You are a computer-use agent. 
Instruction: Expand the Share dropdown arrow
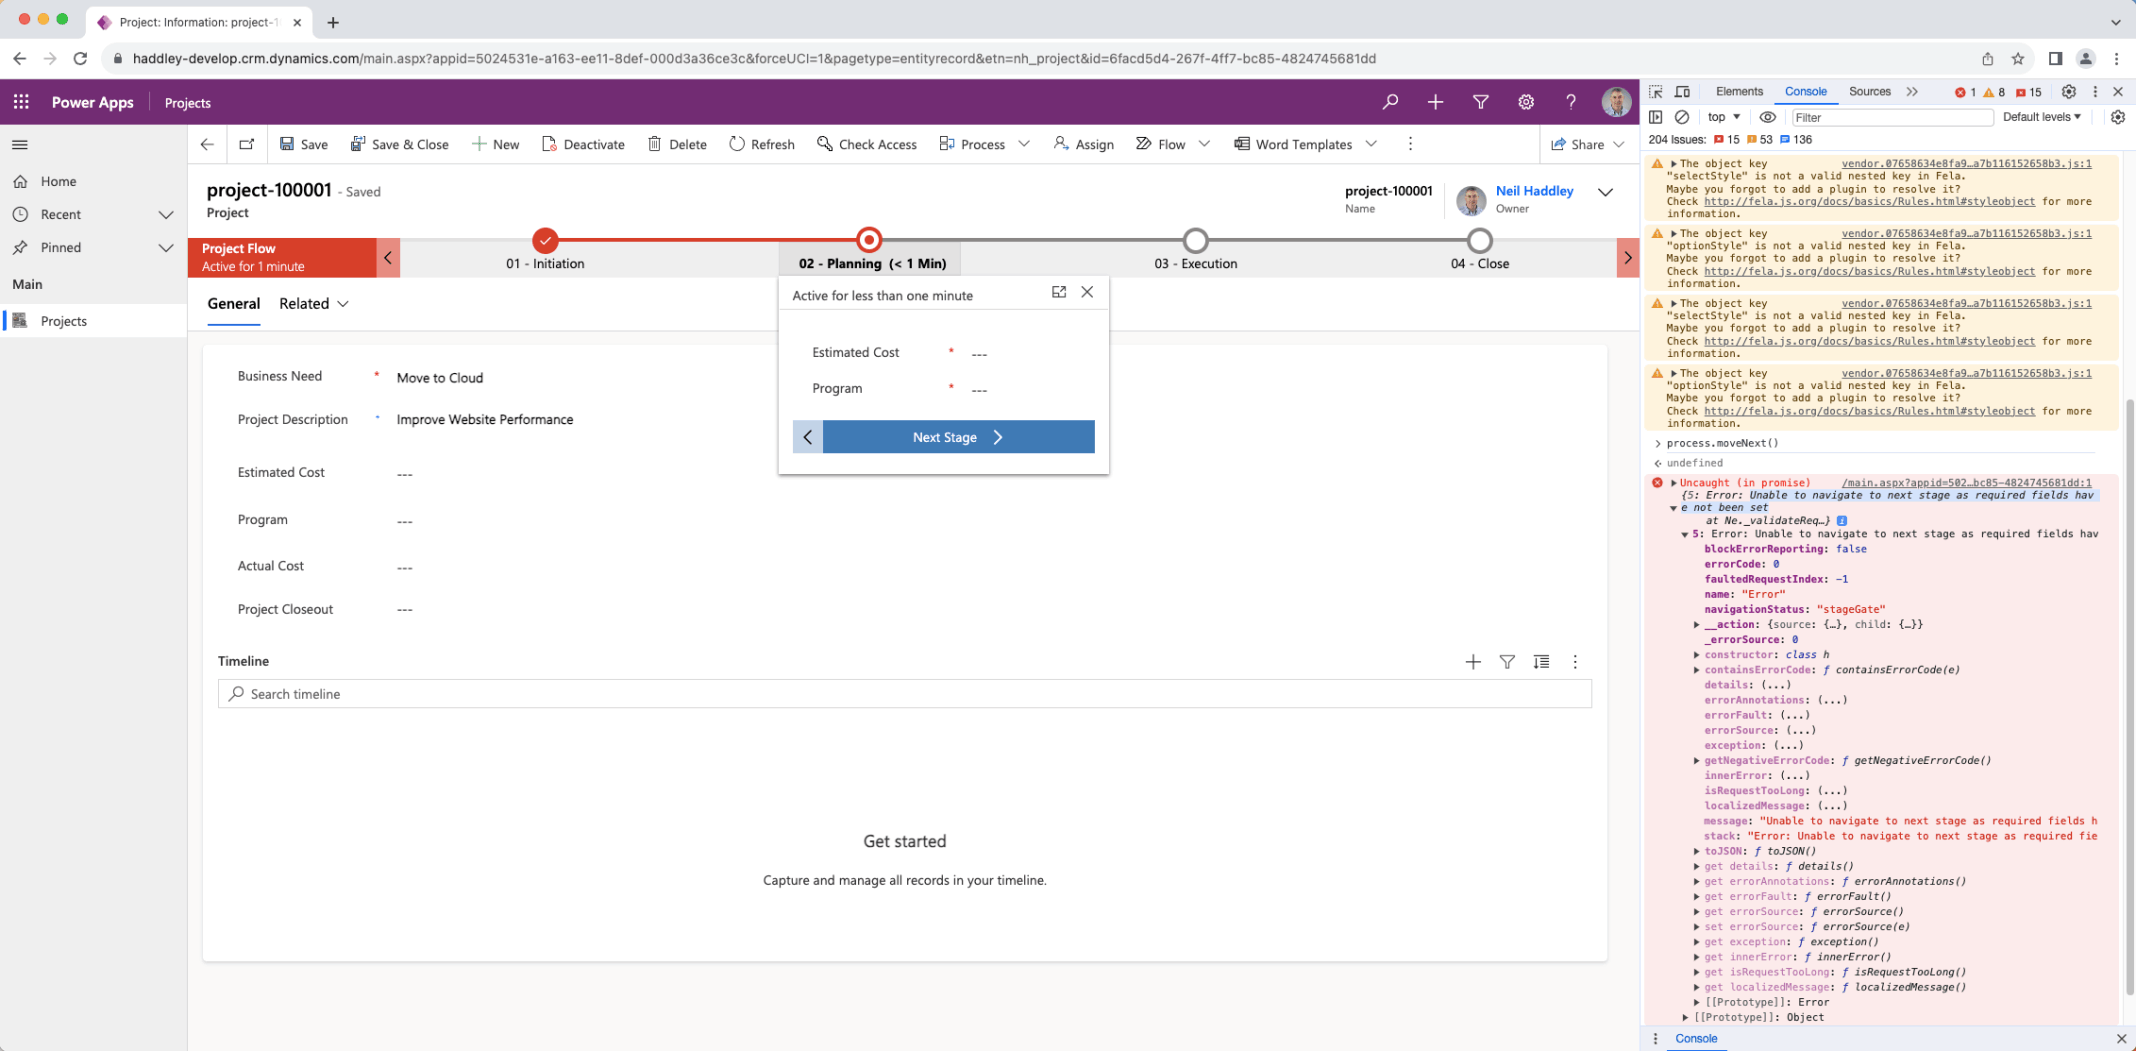tap(1619, 144)
